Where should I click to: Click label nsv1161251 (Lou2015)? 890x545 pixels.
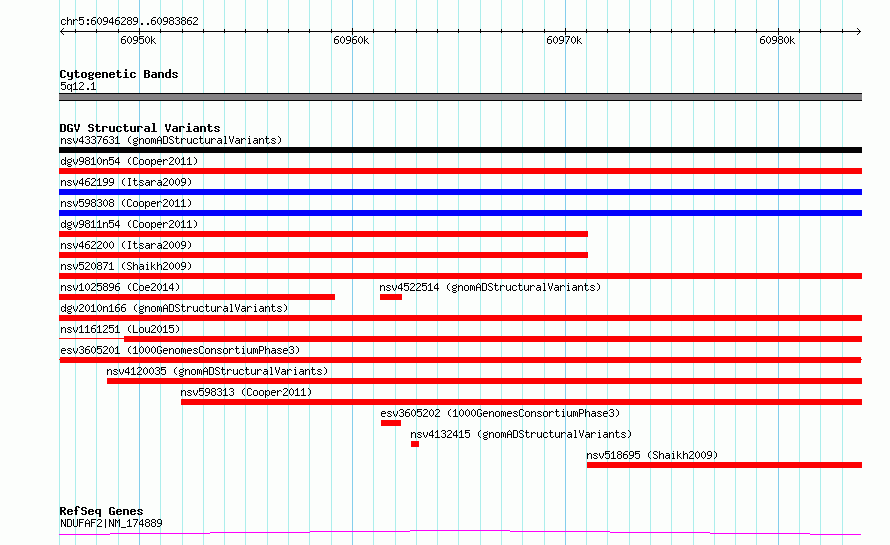pyautogui.click(x=120, y=329)
